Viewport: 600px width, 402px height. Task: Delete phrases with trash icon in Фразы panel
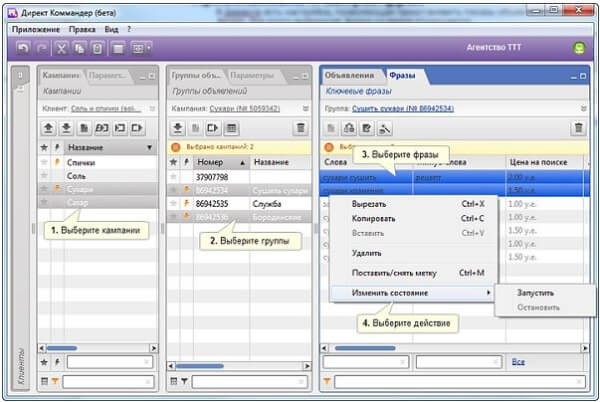click(577, 128)
